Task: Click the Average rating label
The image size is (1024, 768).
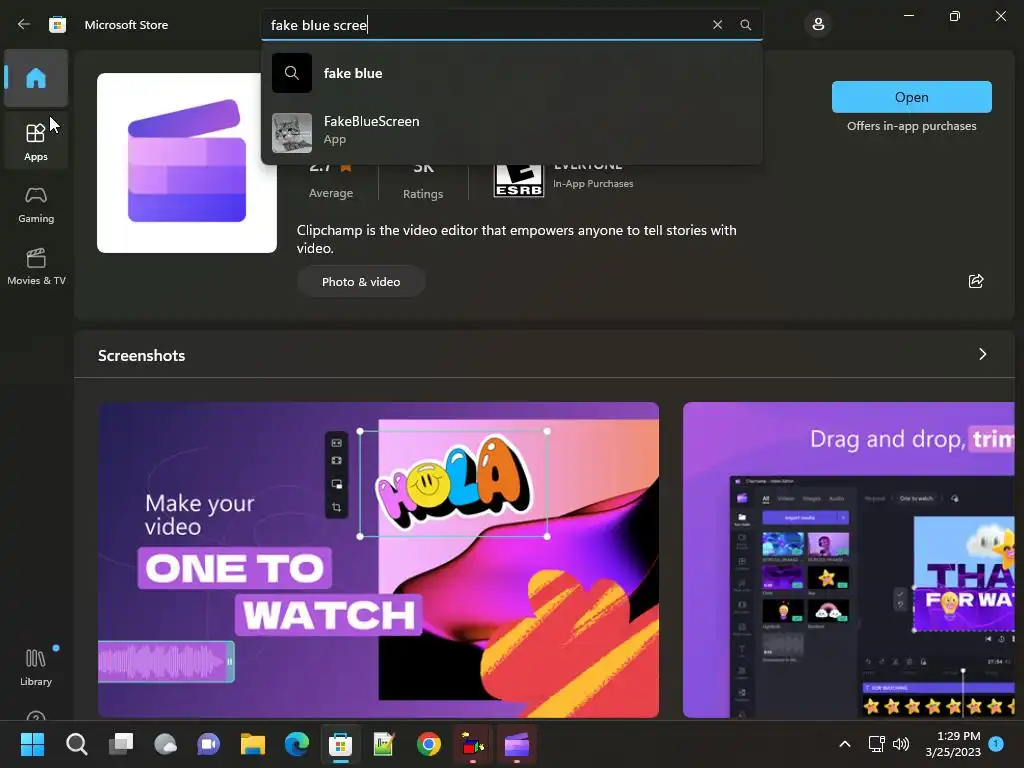Action: pos(331,193)
